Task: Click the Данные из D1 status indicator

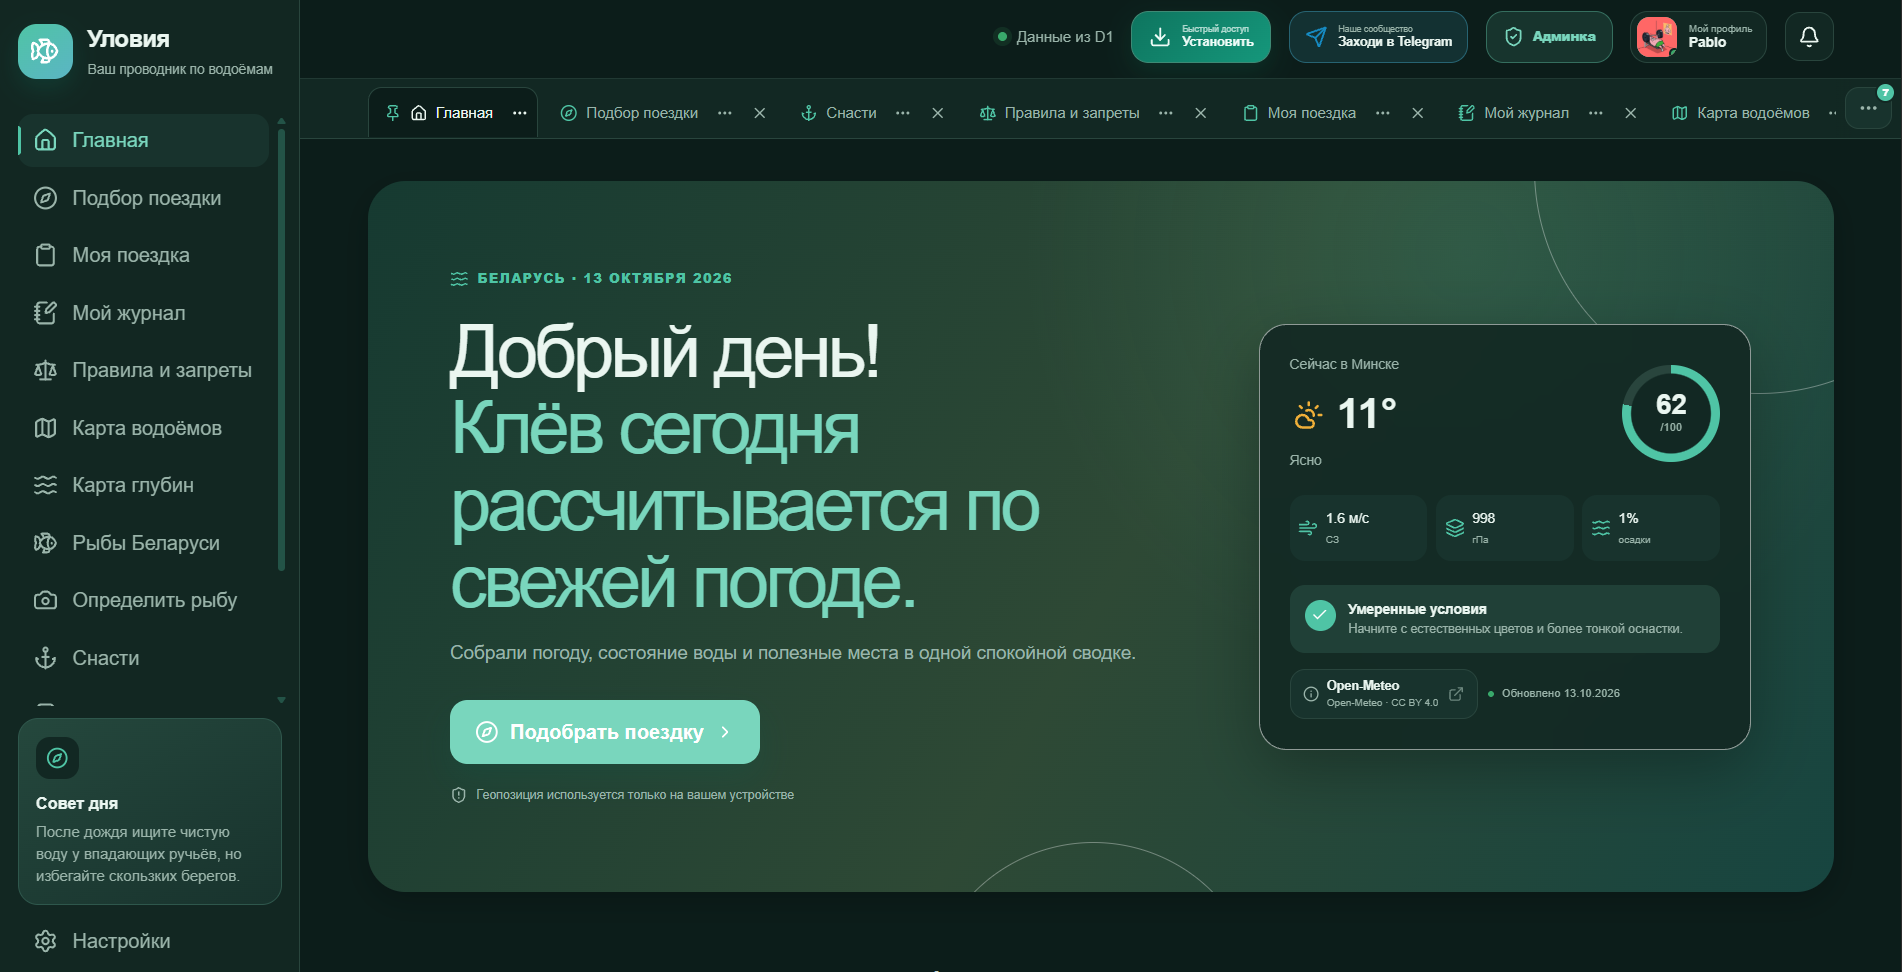Action: point(1054,37)
